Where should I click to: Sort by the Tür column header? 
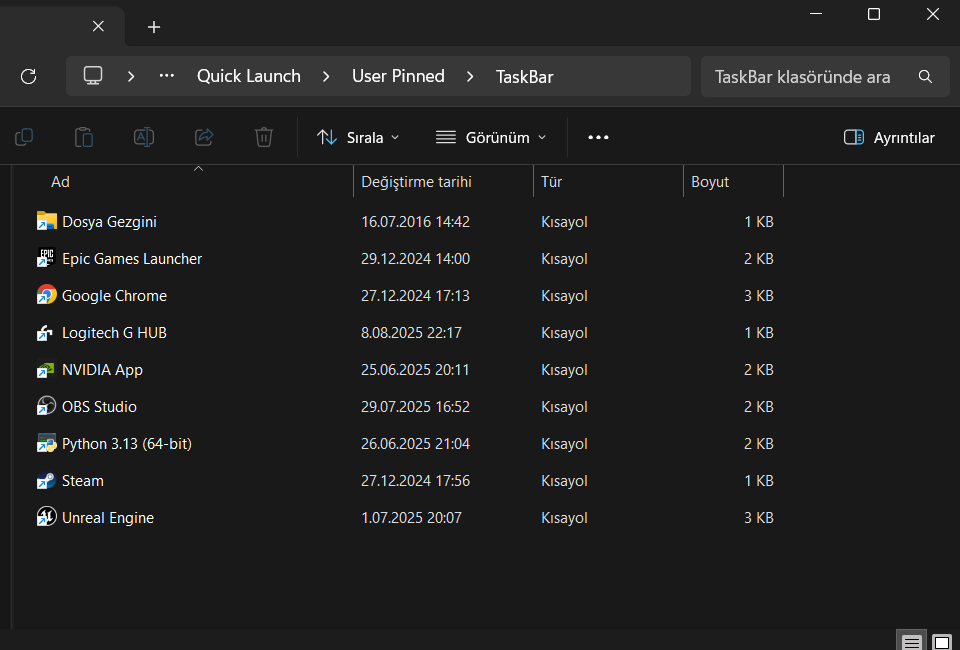click(608, 181)
